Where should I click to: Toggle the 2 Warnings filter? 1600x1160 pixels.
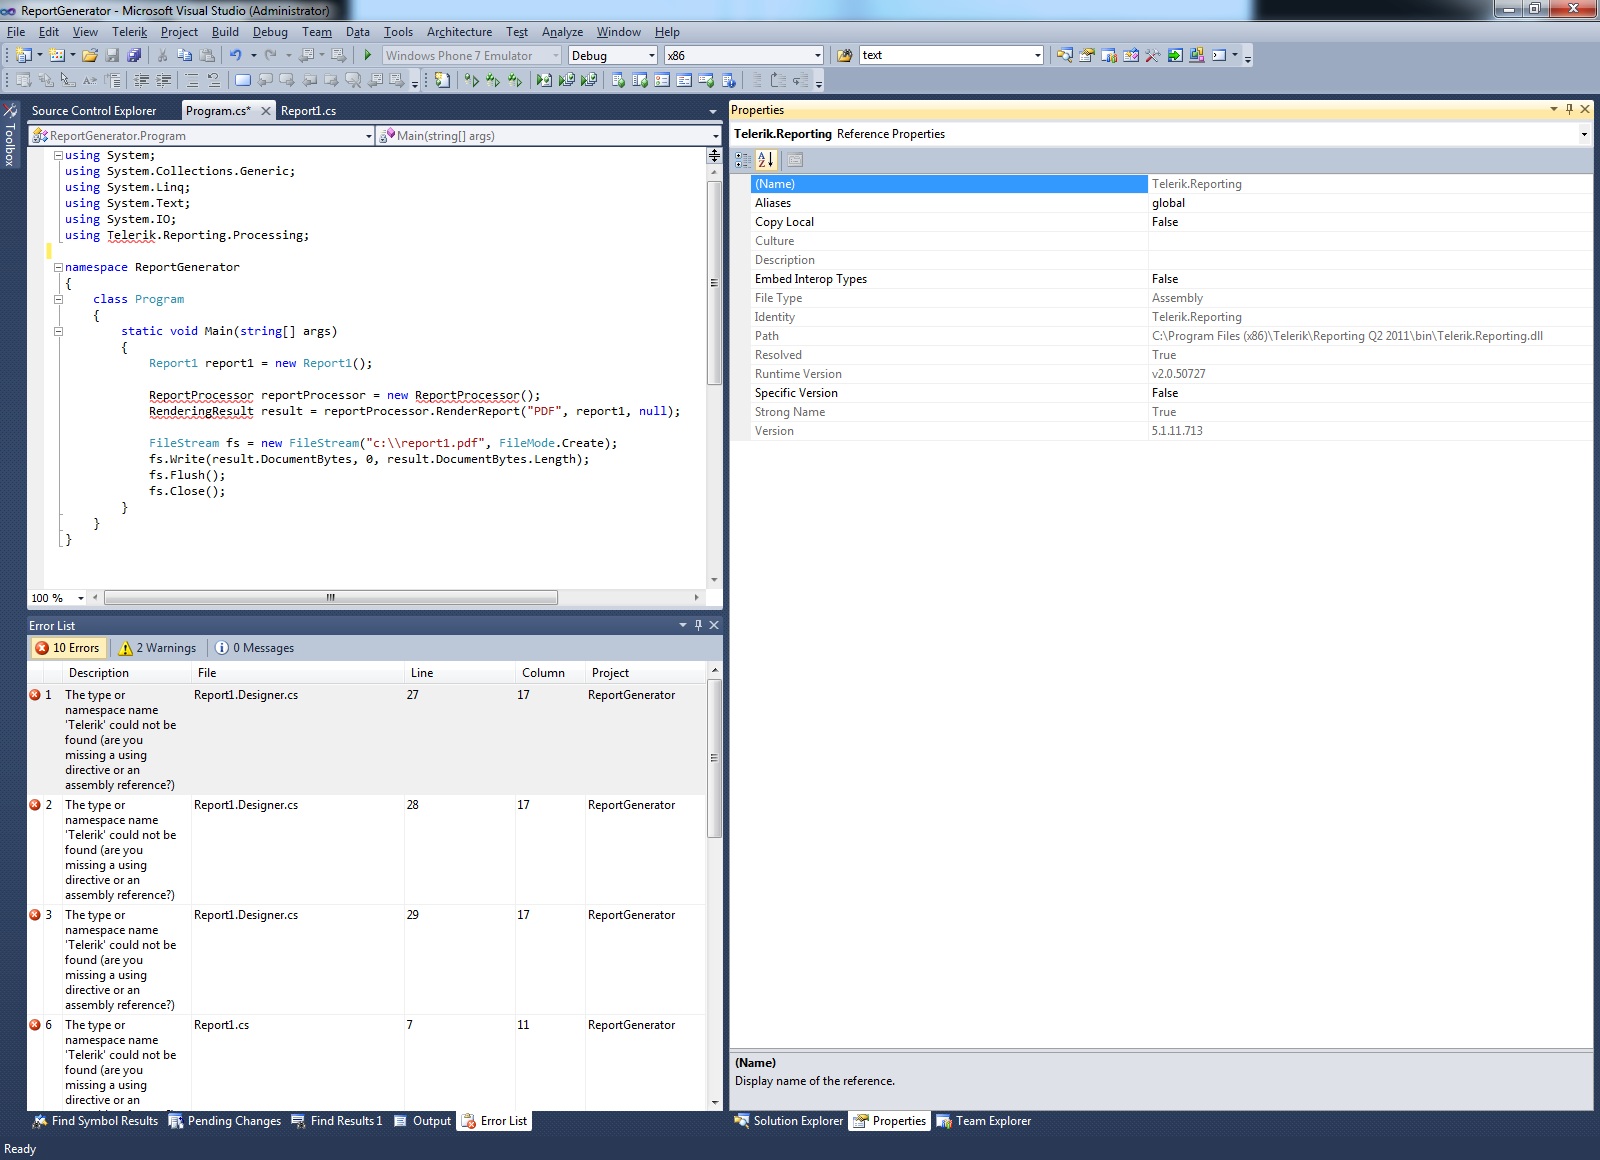(x=157, y=648)
